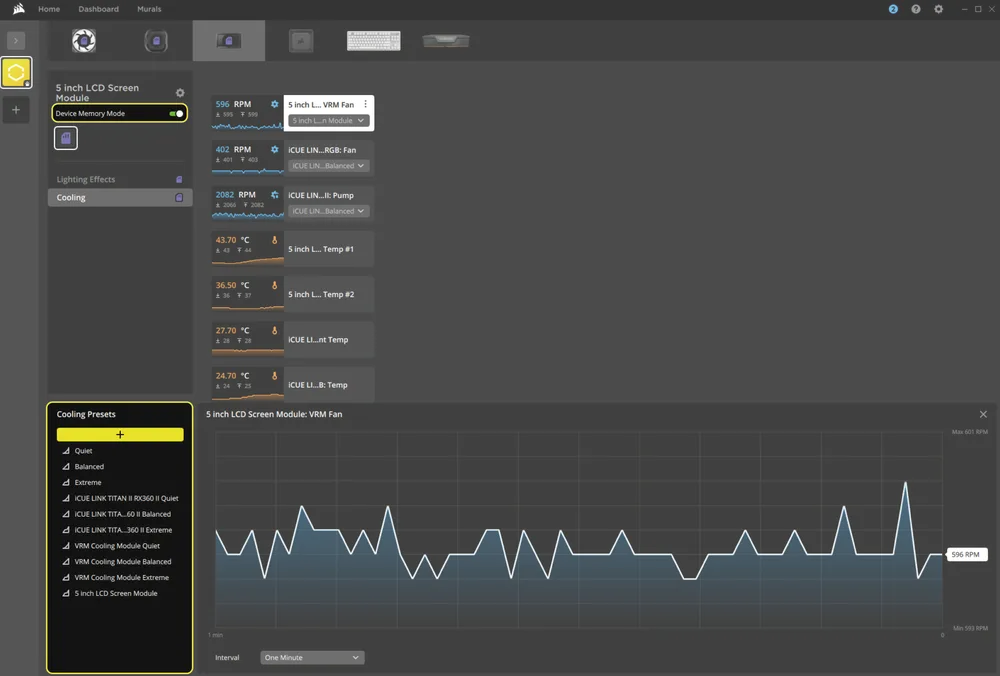Select the 5 inch L... Temp #1 sensor

(x=328, y=249)
